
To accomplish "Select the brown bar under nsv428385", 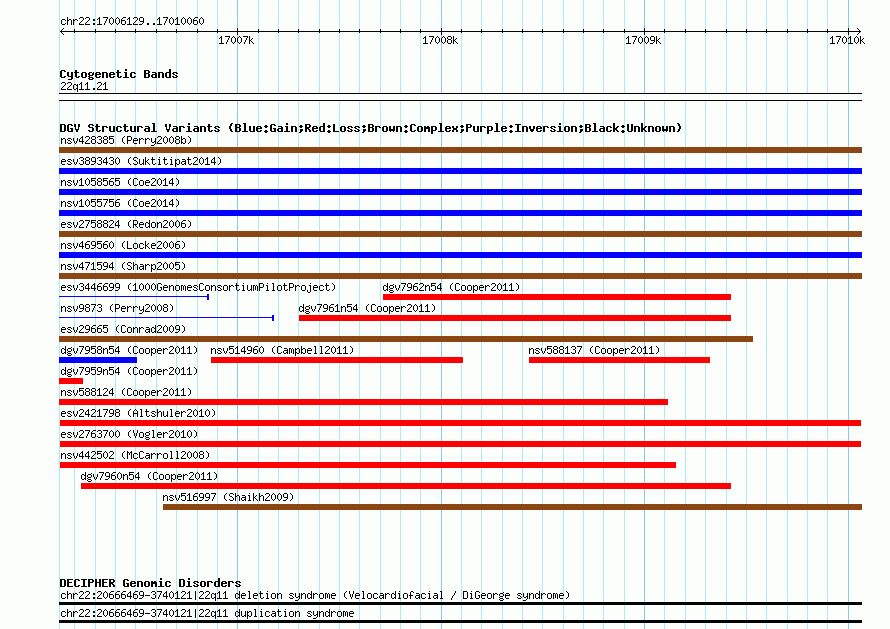I will pos(460,150).
